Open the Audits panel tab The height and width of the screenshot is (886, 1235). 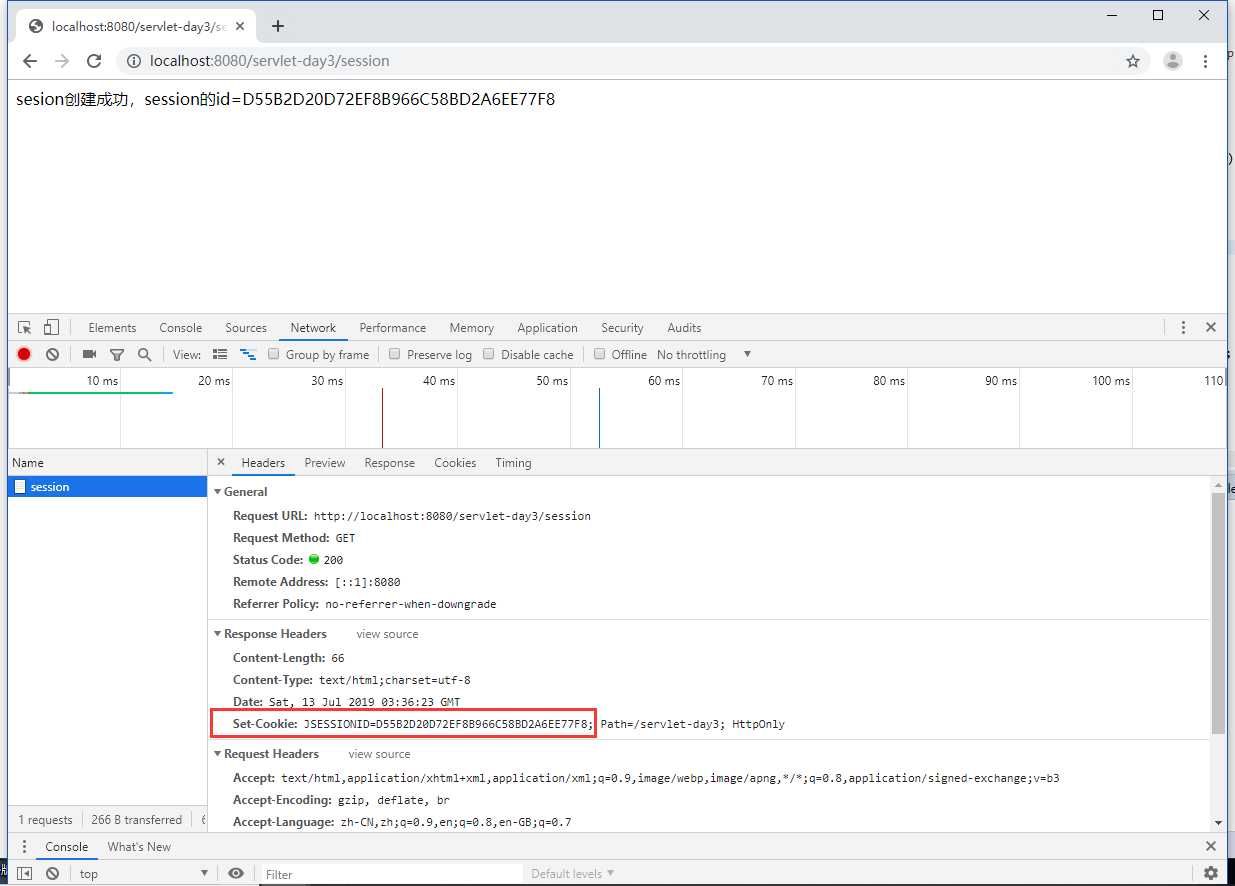tap(684, 327)
